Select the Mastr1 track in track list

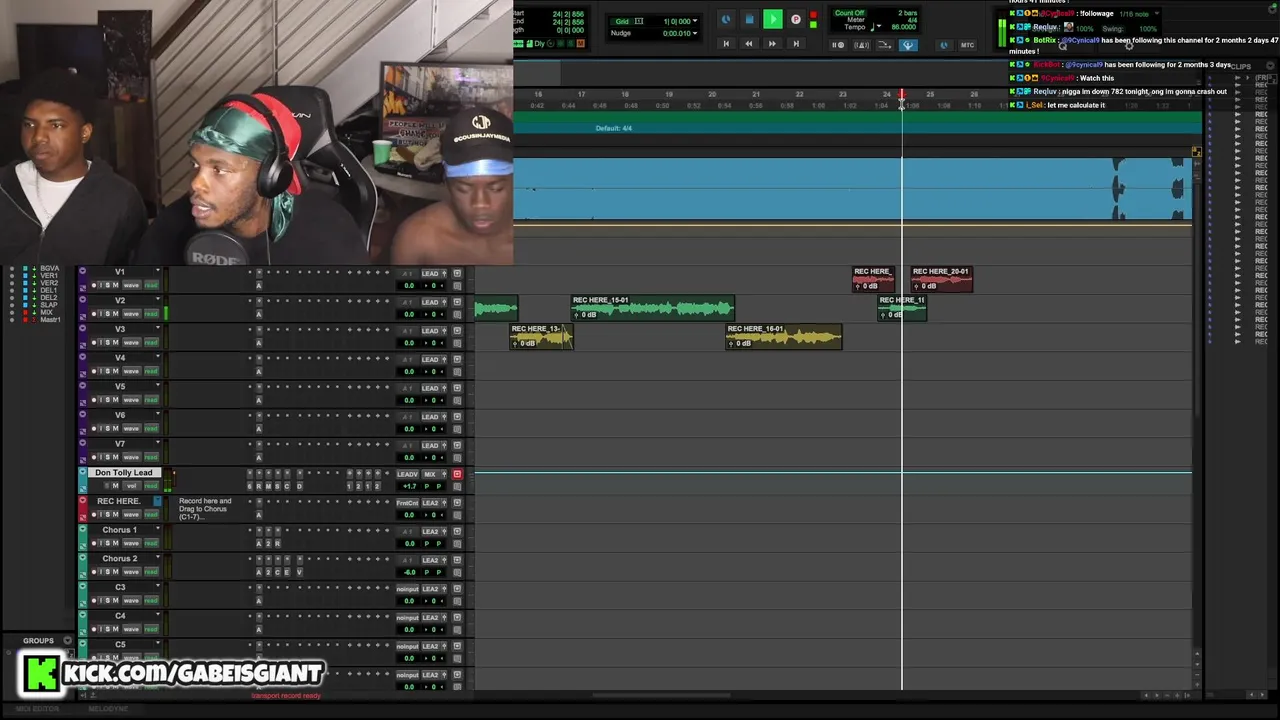pos(50,319)
